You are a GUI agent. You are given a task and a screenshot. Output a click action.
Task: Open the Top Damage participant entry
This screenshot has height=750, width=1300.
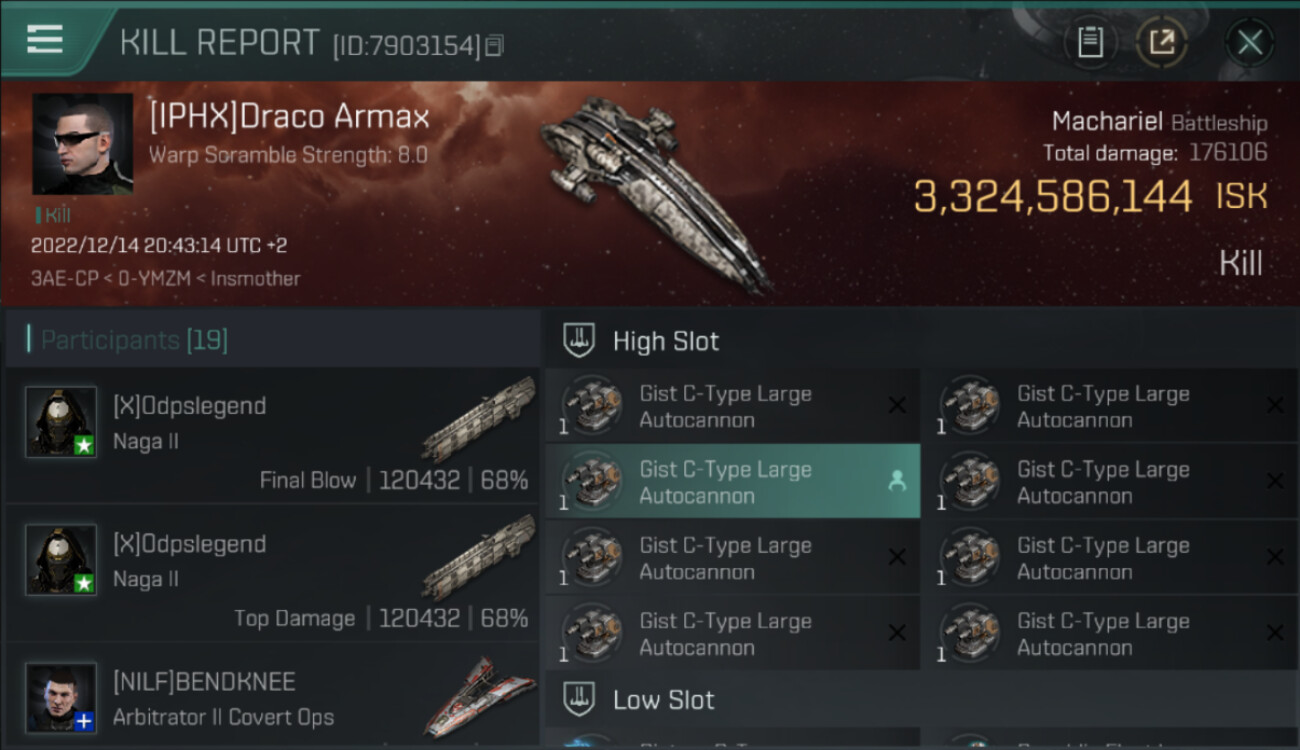pos(272,574)
